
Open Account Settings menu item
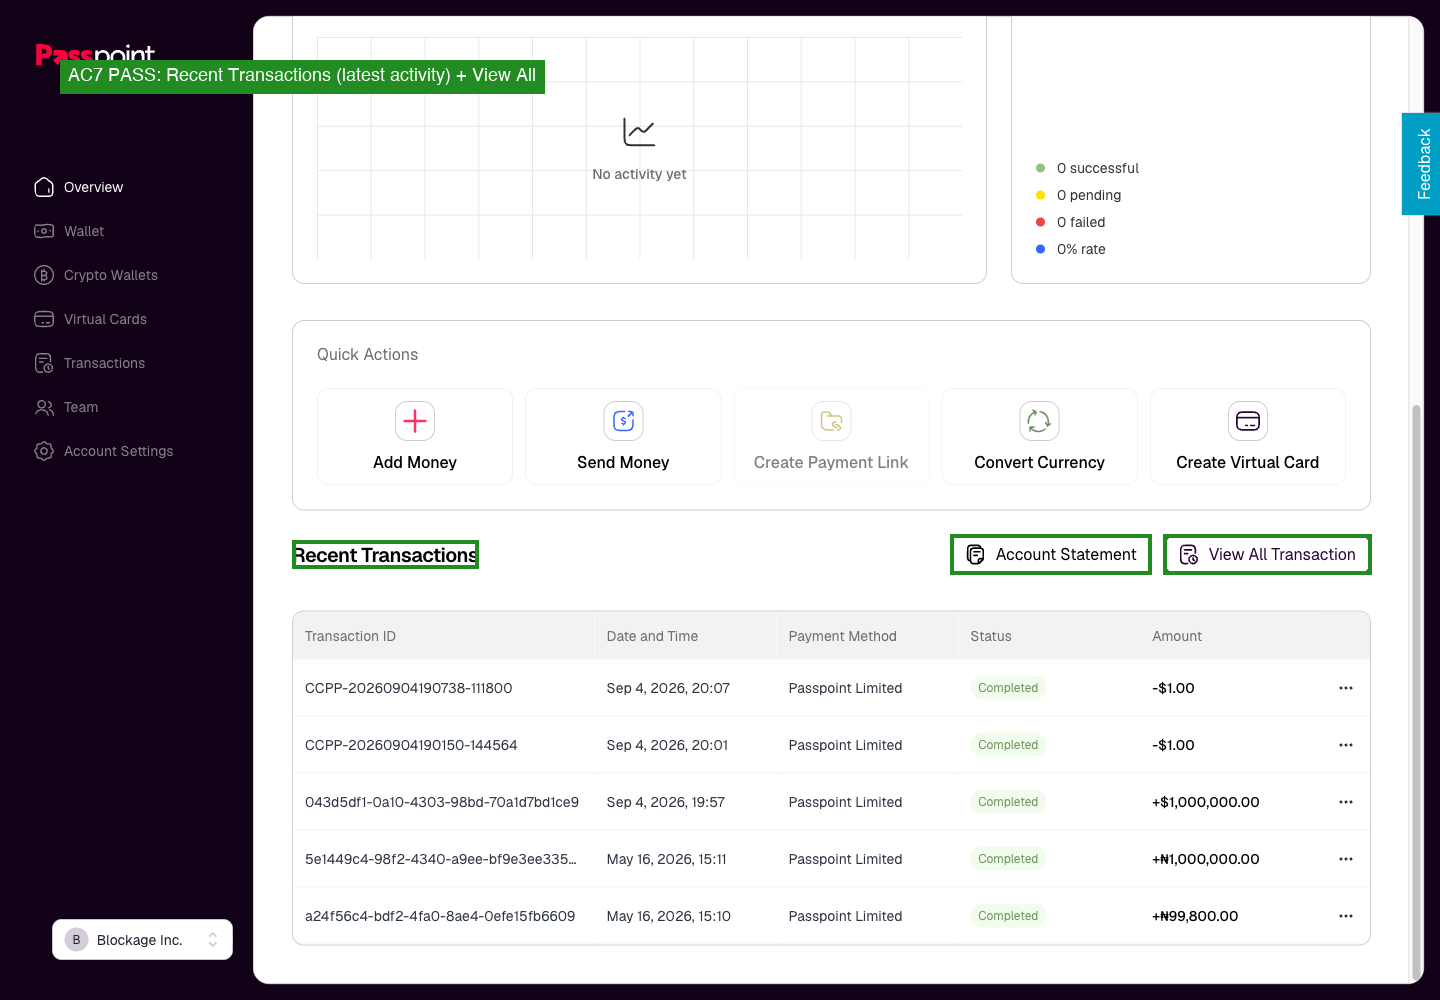pos(118,451)
